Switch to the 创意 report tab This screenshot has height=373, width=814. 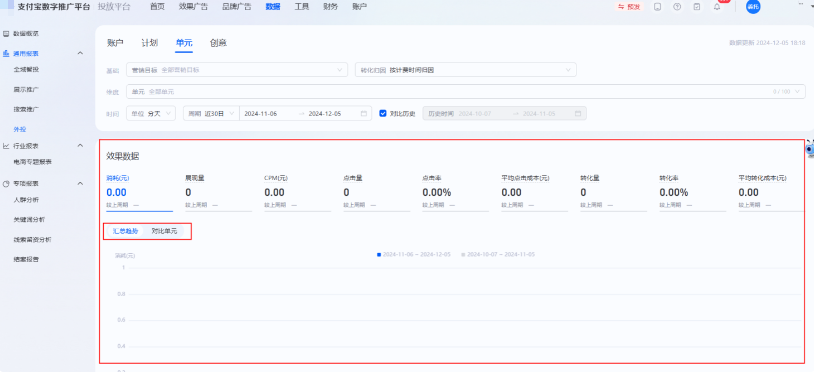click(219, 43)
